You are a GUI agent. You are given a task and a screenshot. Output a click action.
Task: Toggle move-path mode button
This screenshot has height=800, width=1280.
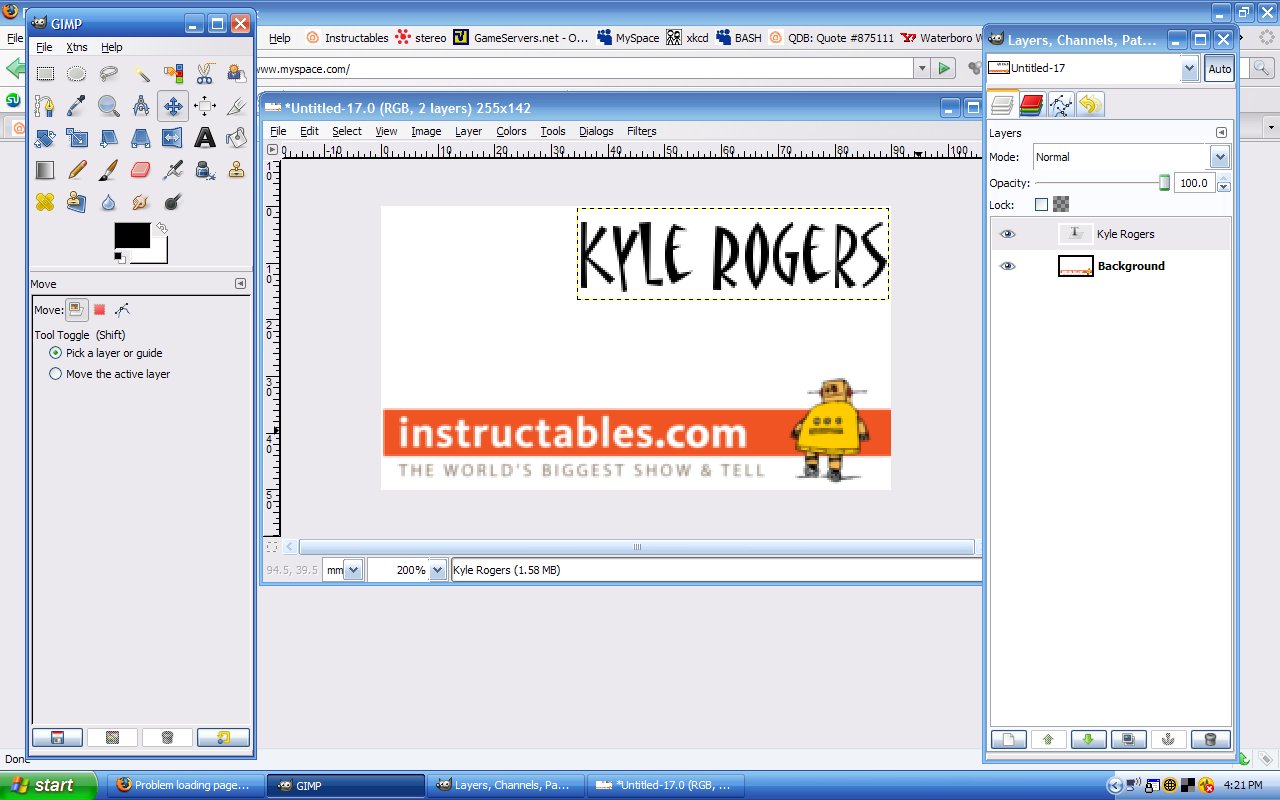pyautogui.click(x=122, y=310)
